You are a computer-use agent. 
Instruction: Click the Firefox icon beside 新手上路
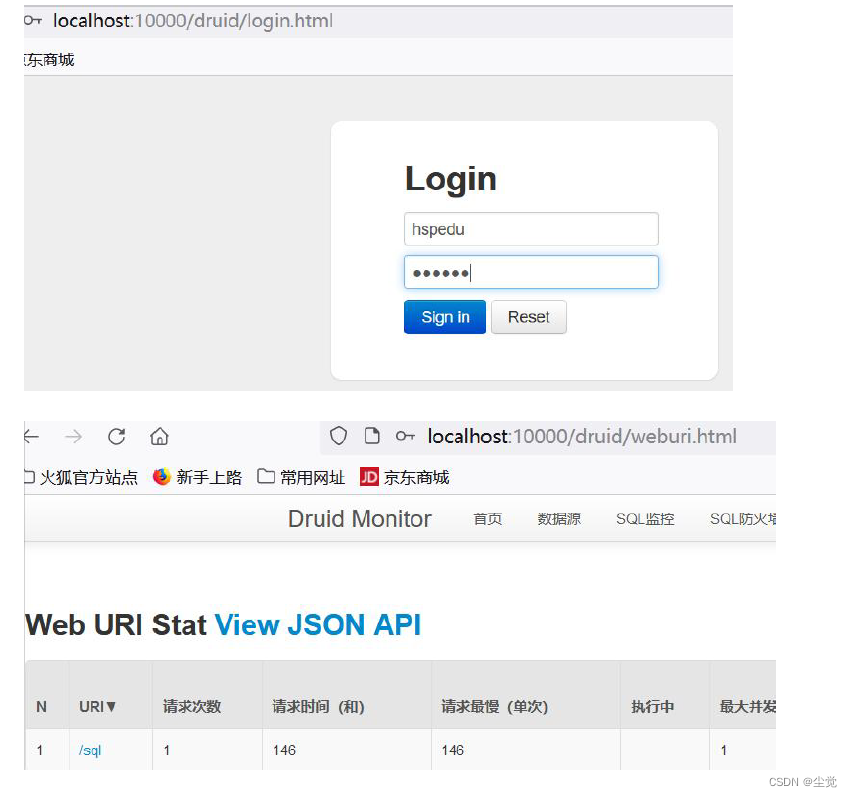[x=161, y=477]
